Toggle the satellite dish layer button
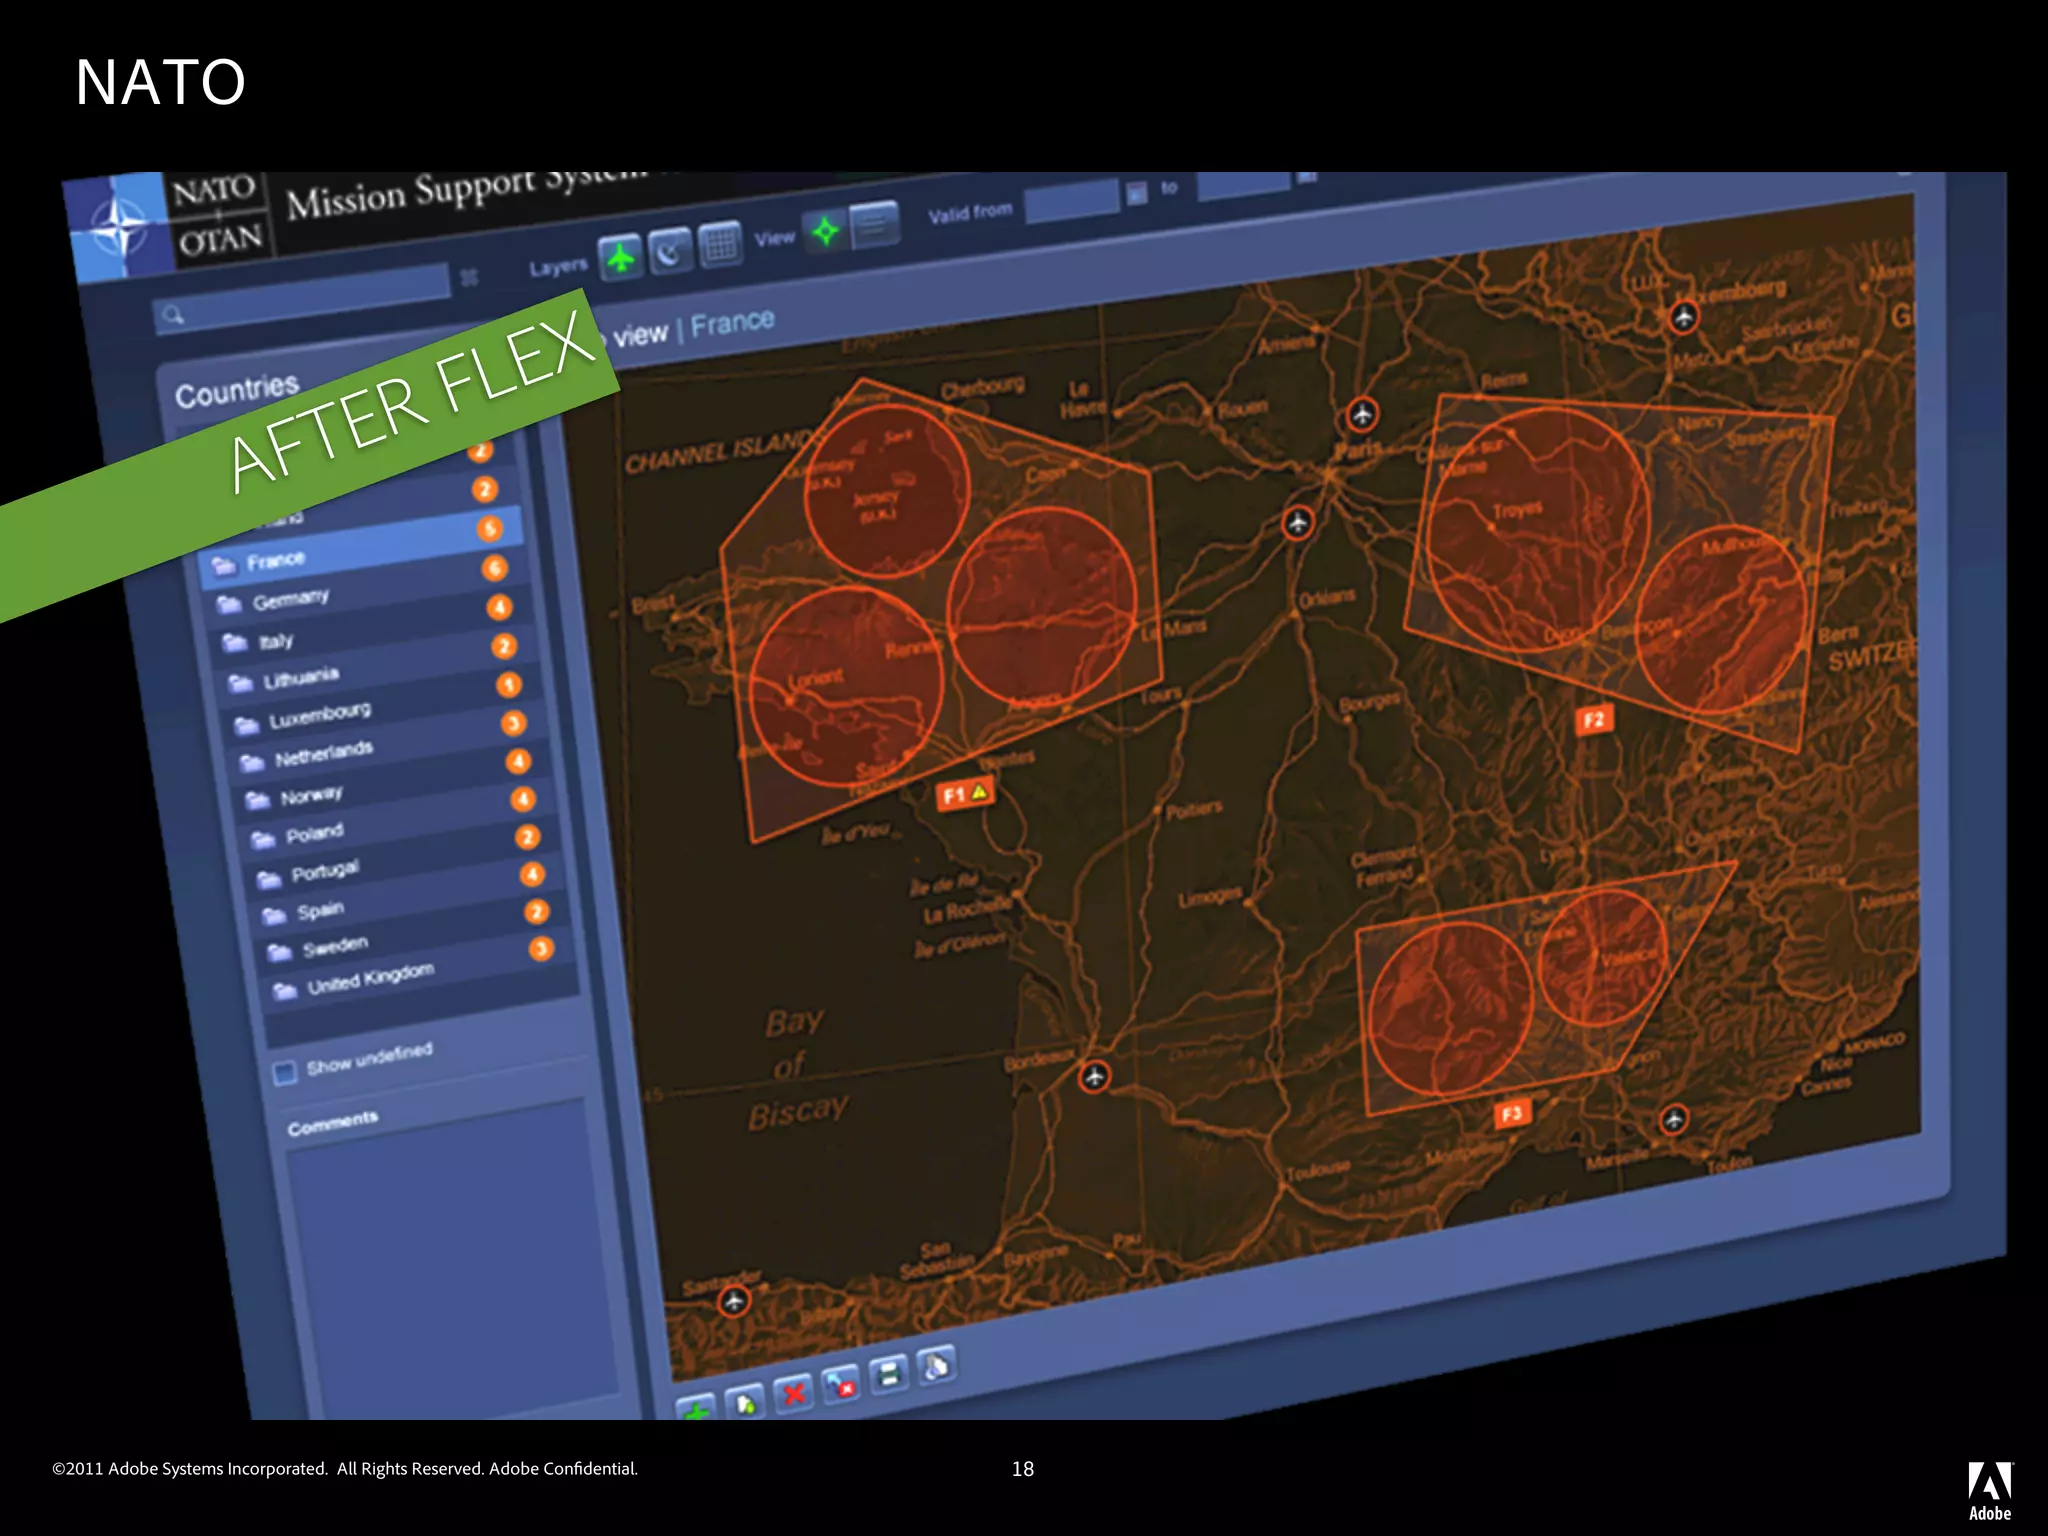 [x=669, y=250]
